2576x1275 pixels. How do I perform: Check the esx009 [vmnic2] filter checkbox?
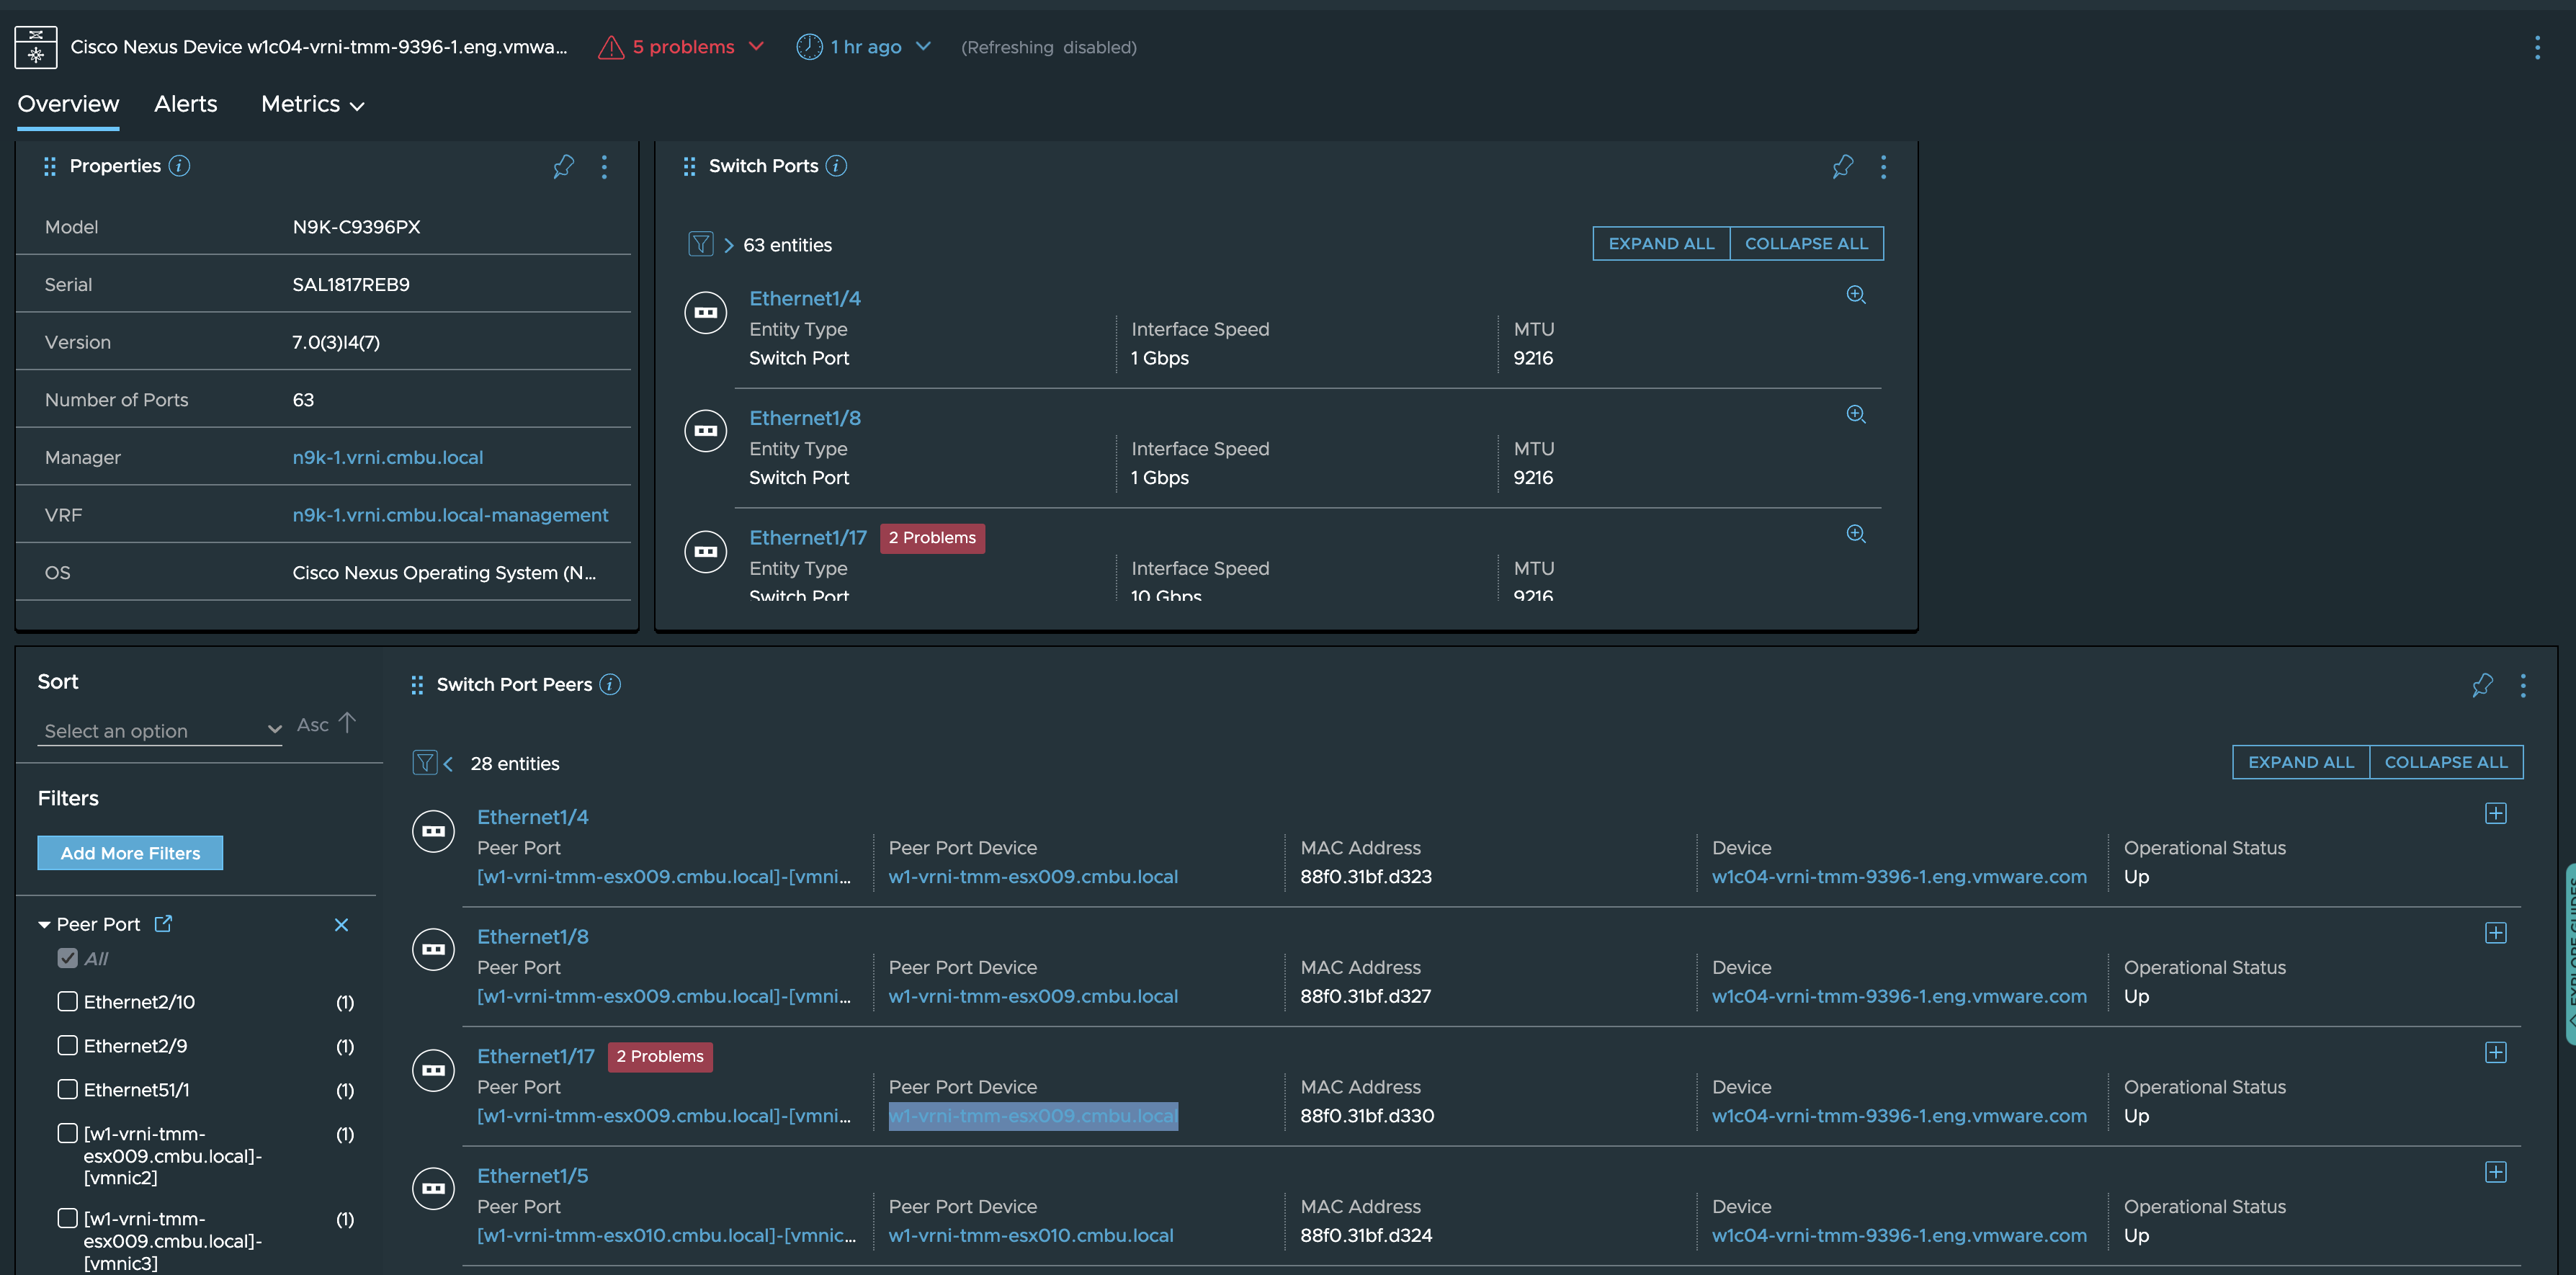[x=68, y=1133]
